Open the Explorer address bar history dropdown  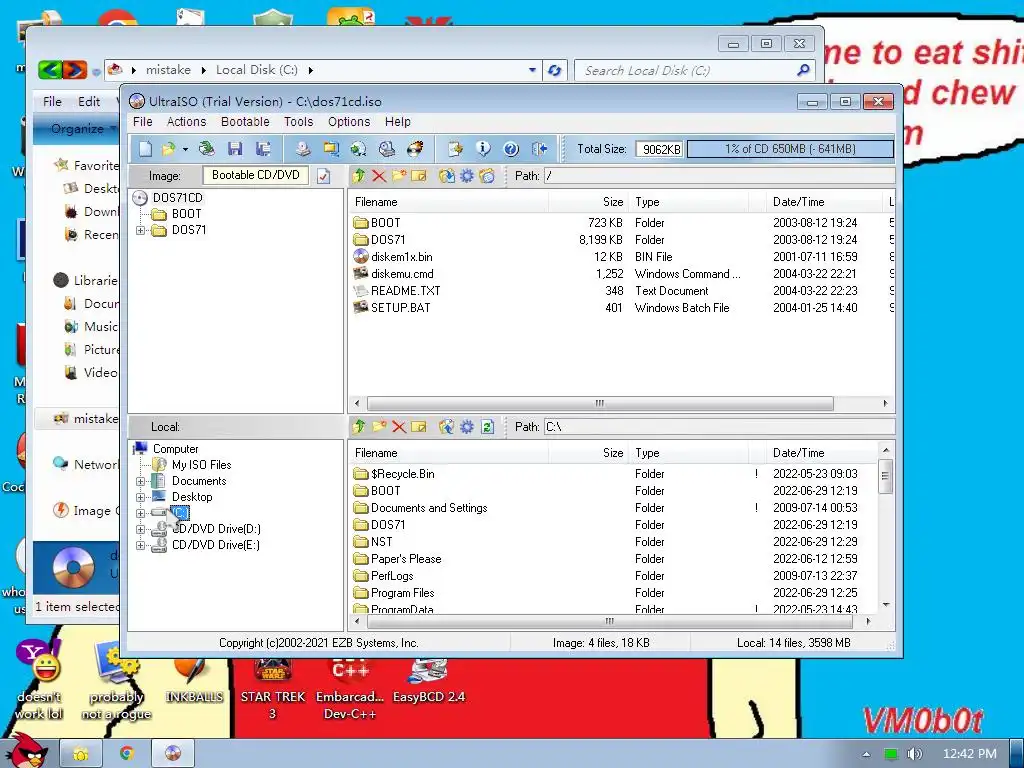(532, 70)
